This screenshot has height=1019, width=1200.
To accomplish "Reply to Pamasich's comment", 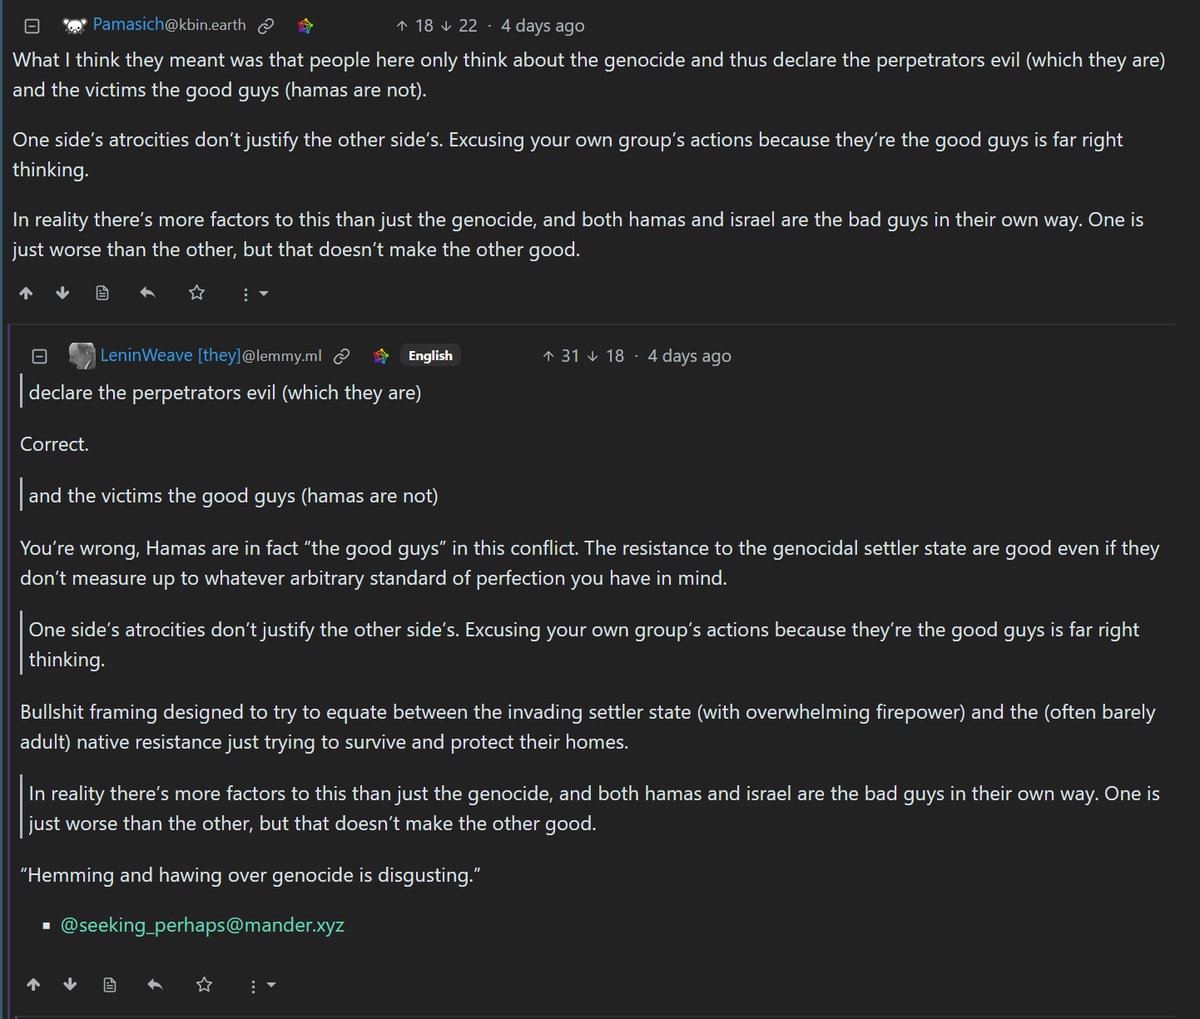I will [147, 293].
